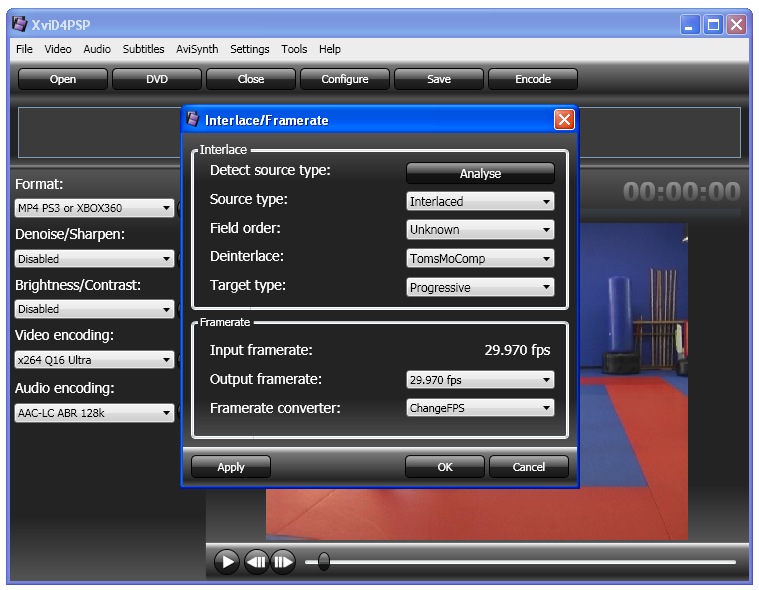This screenshot has height=590, width=759.
Task: Cancel the Interlace/Framerate dialog
Action: (x=529, y=467)
